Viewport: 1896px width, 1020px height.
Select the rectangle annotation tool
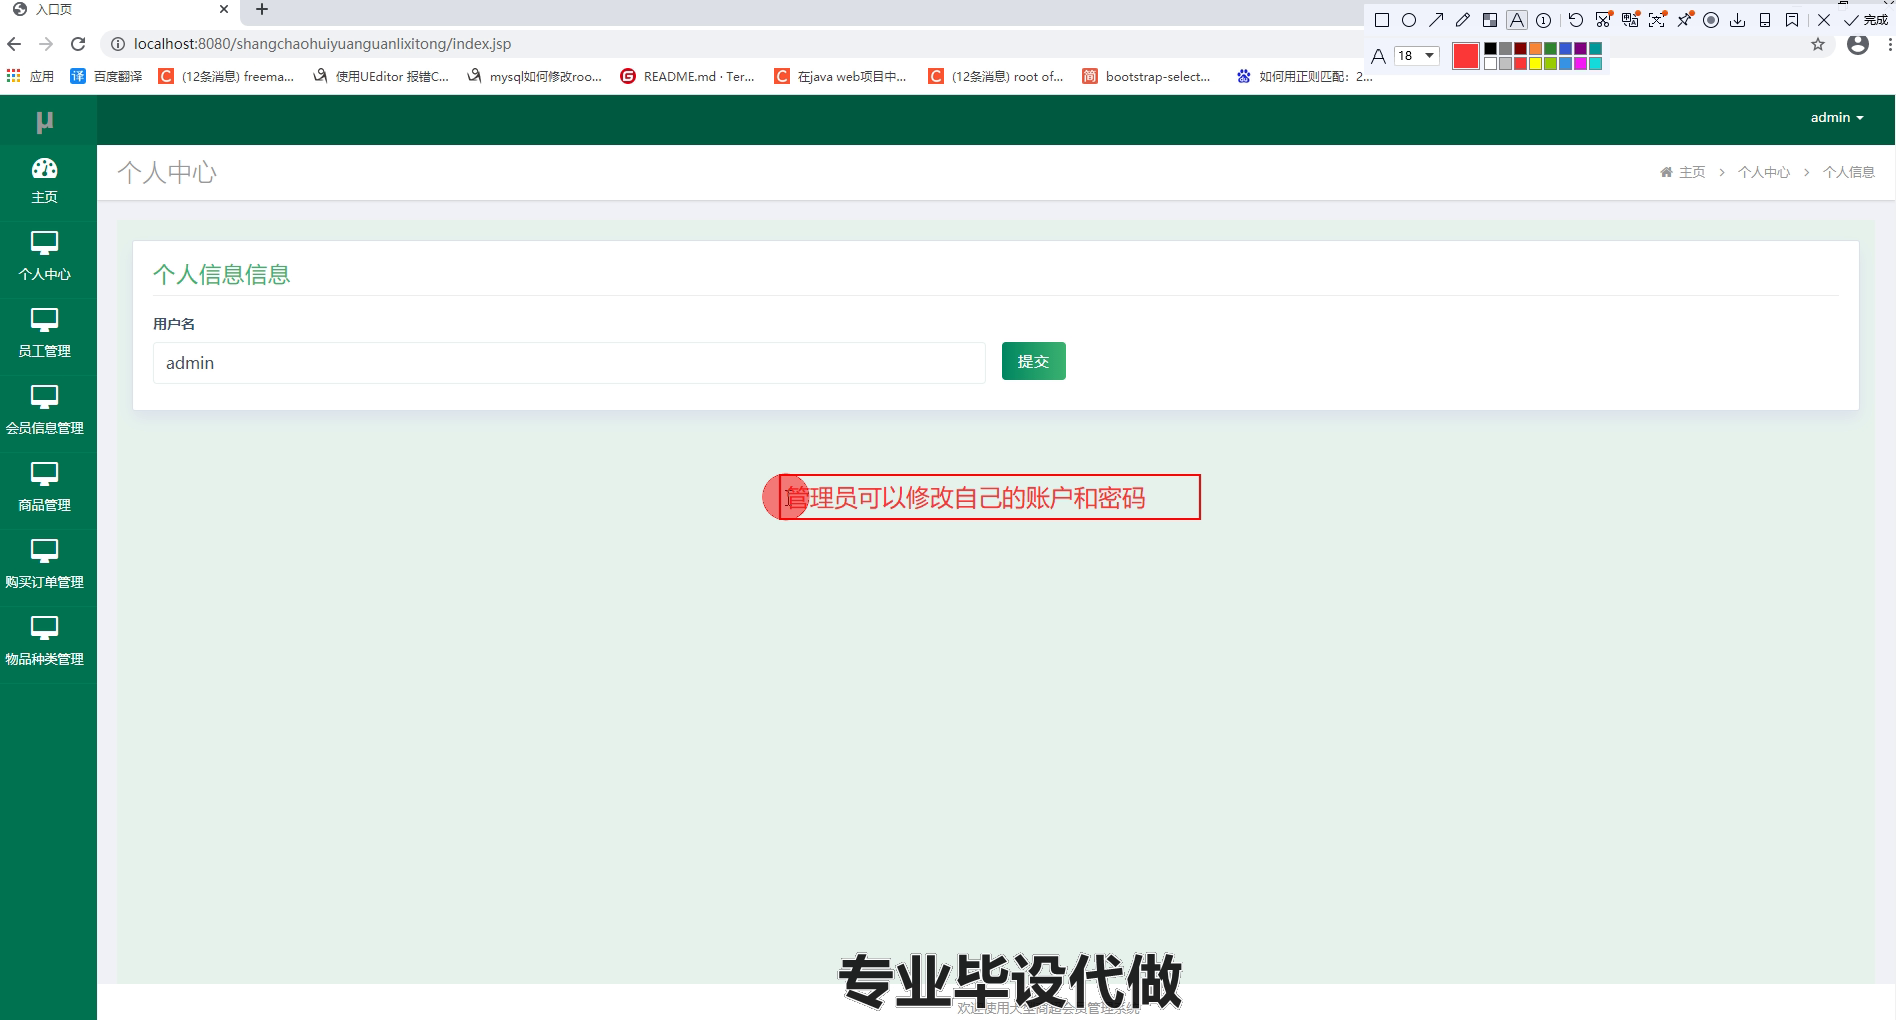(x=1382, y=20)
